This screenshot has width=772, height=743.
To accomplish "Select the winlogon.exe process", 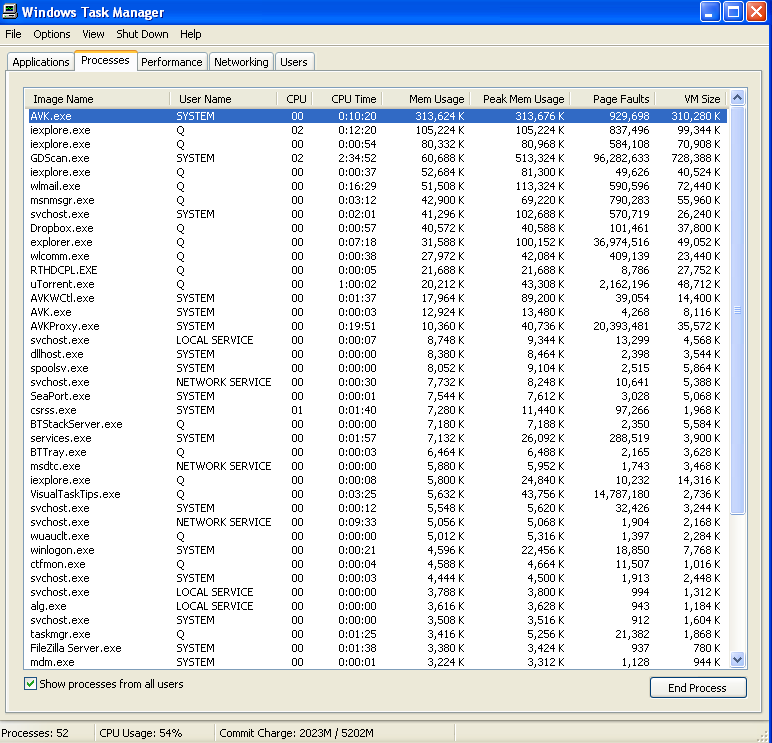I will [377, 550].
